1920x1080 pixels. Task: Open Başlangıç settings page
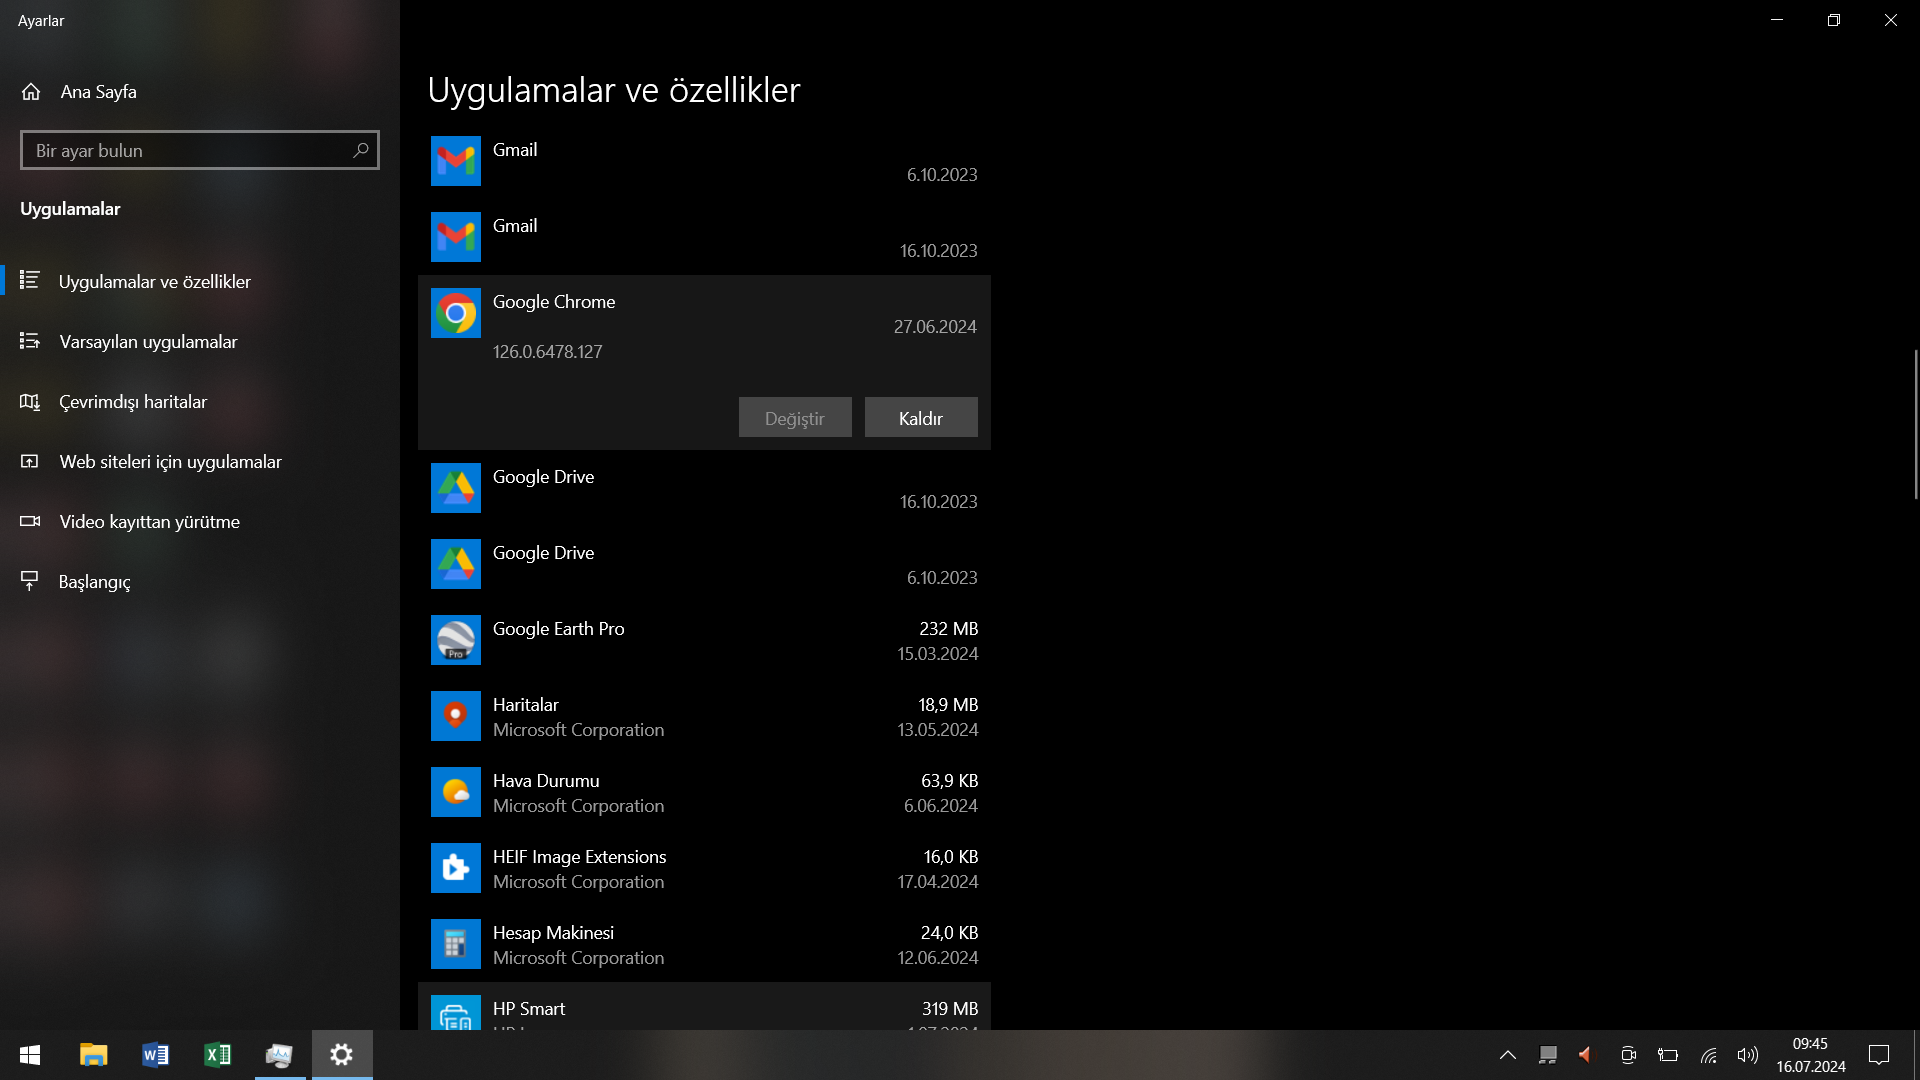pos(94,582)
